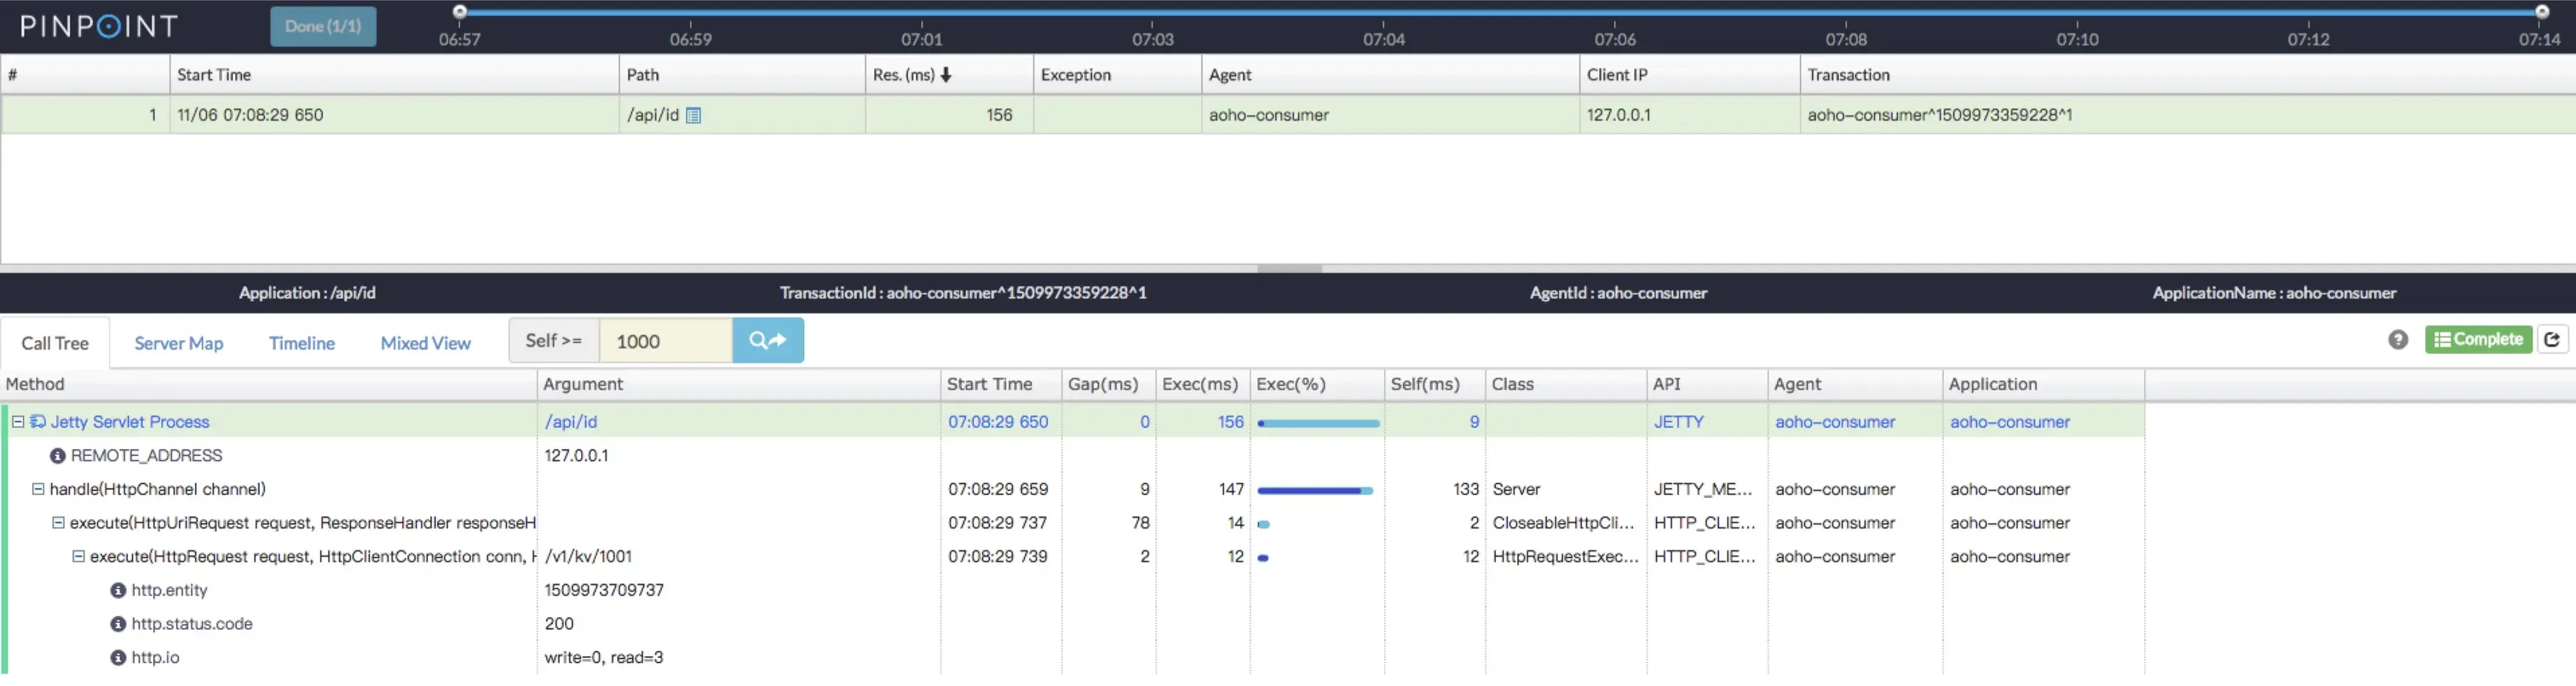This screenshot has width=2576, height=686.
Task: Collapse the Jetty Servlet Process node
Action: 18,422
